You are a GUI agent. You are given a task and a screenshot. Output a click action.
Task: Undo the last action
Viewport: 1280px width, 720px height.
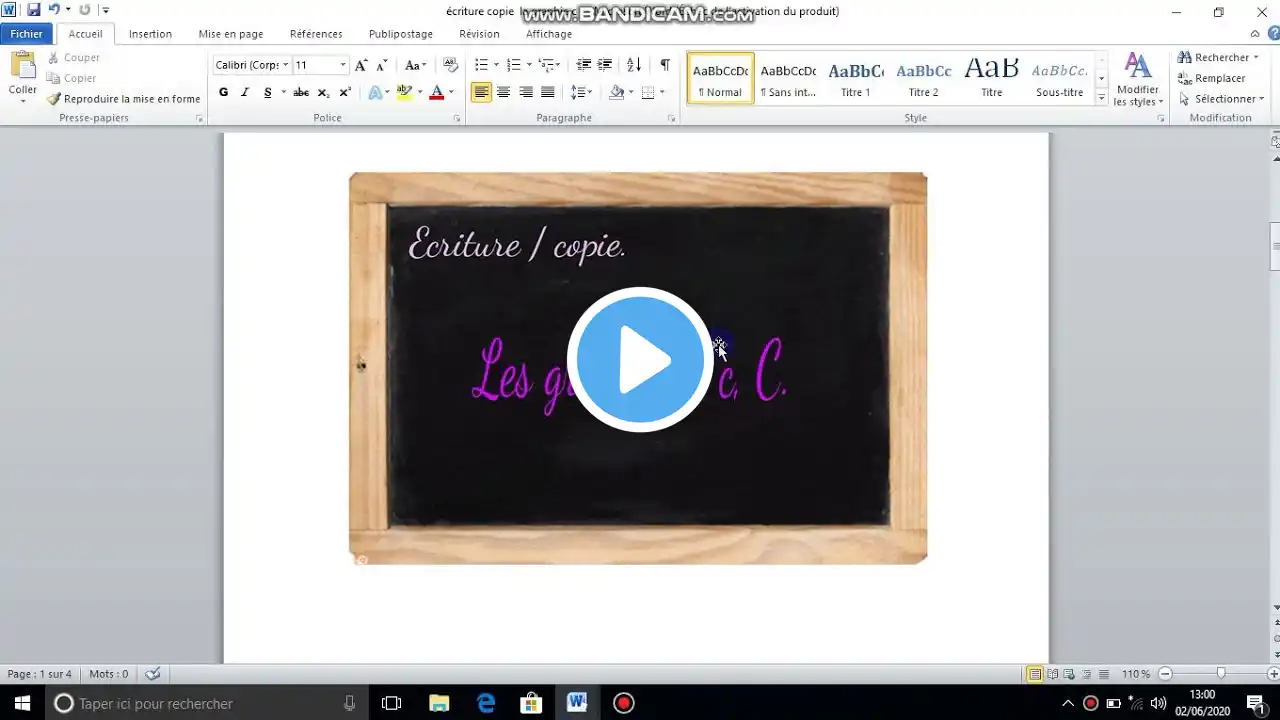coord(54,10)
